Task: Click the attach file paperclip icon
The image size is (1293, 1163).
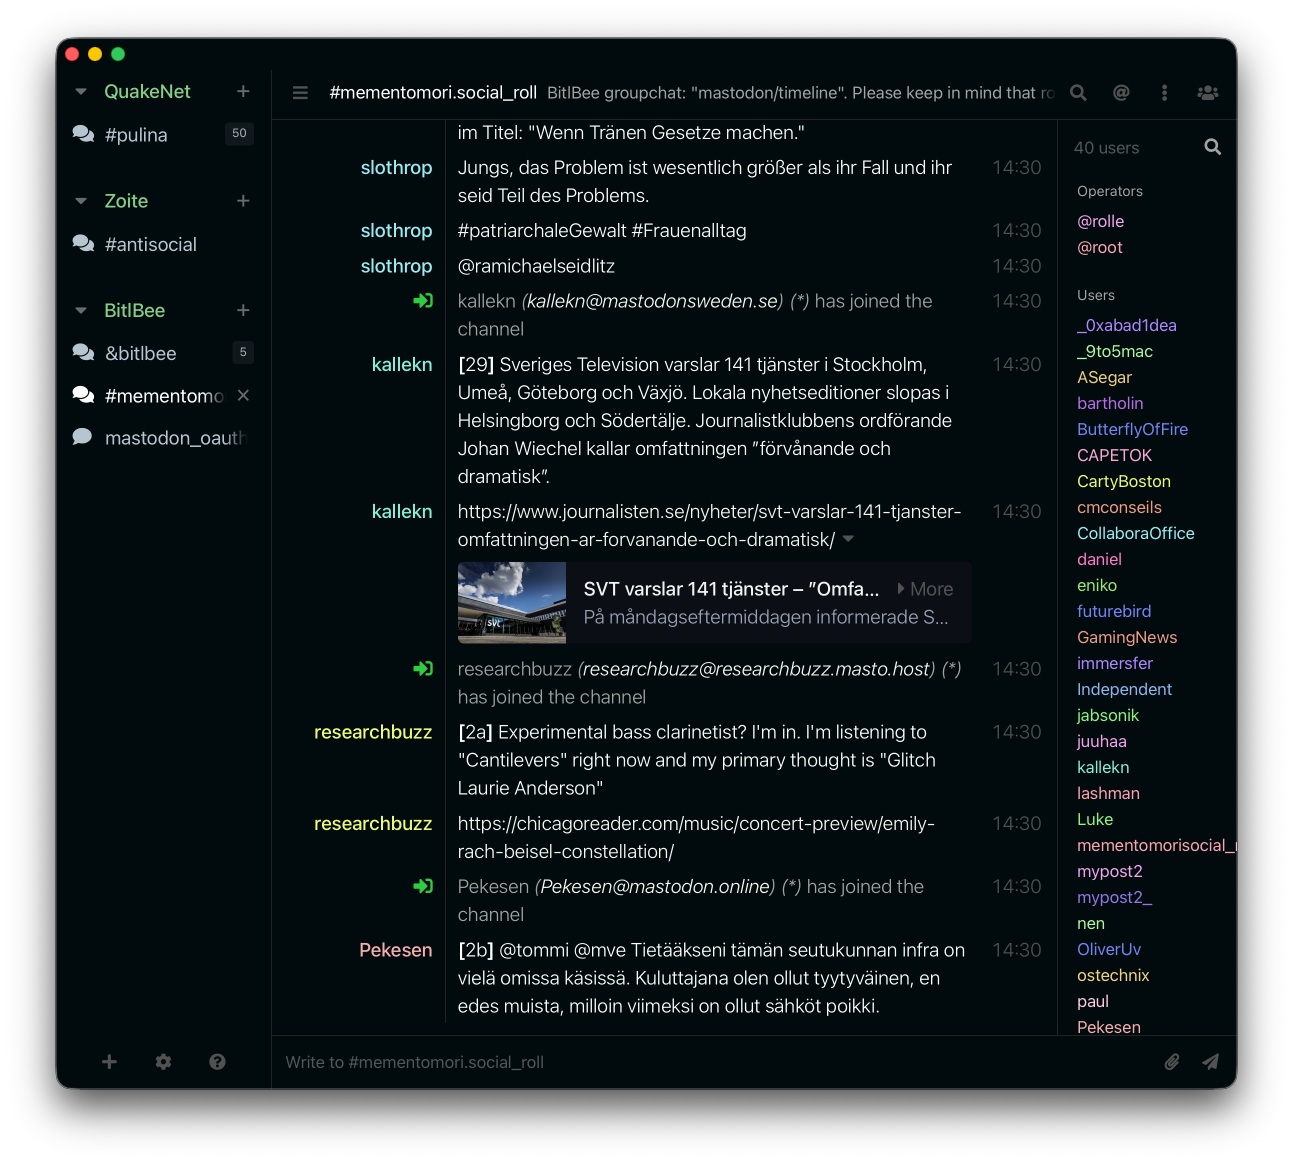Action: [x=1172, y=1062]
